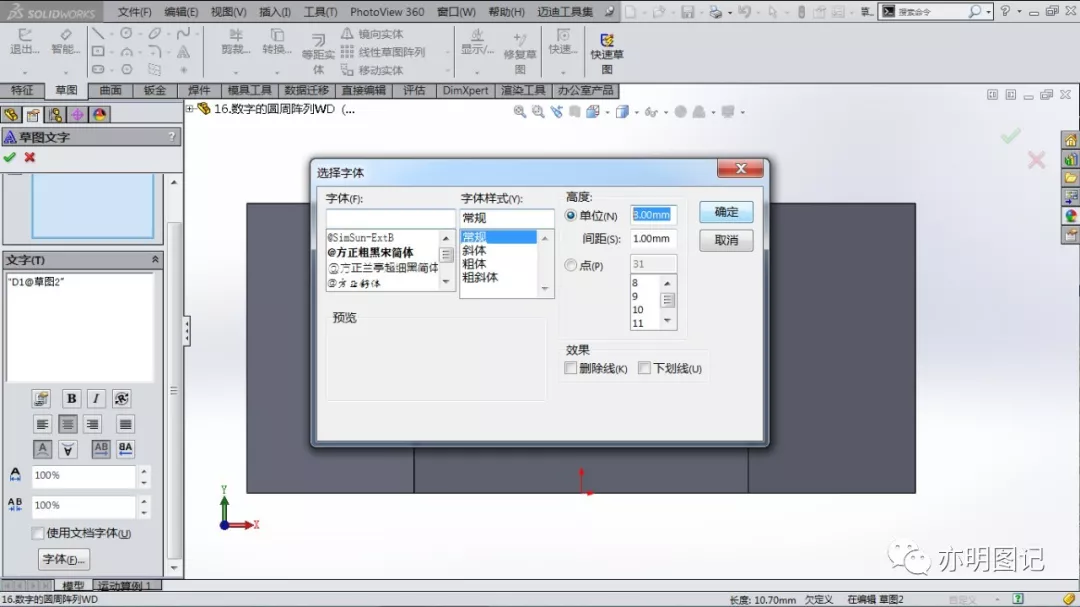Enable the Underline effect checkbox
Image resolution: width=1080 pixels, height=607 pixels.
point(645,369)
